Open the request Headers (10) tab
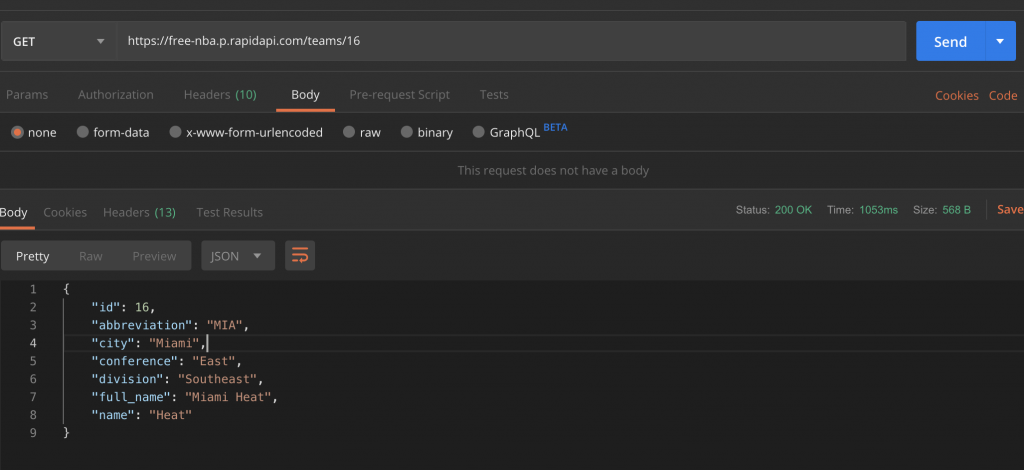 tap(220, 95)
